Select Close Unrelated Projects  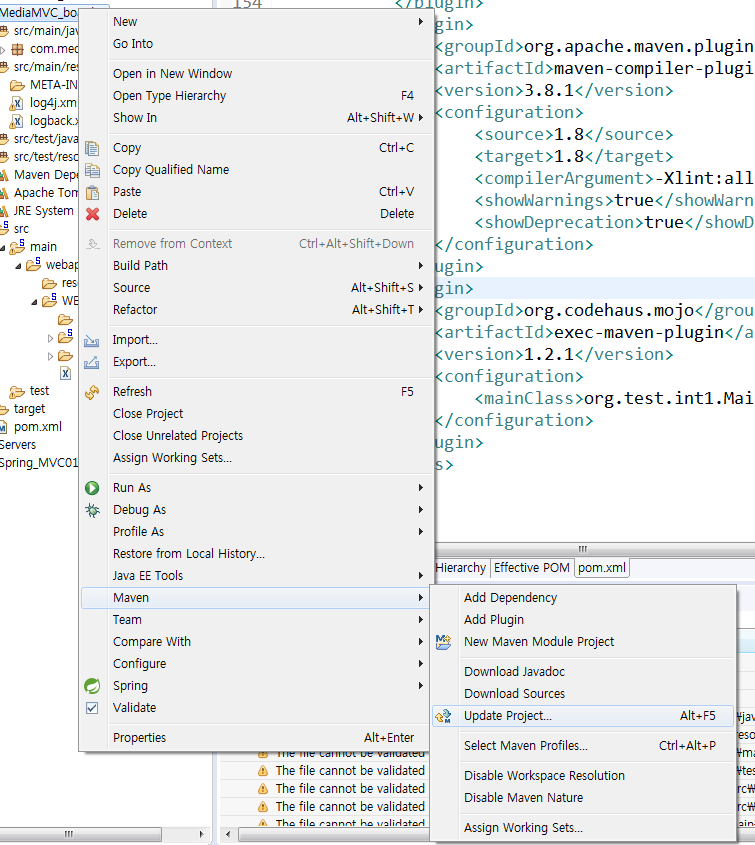(256, 436)
